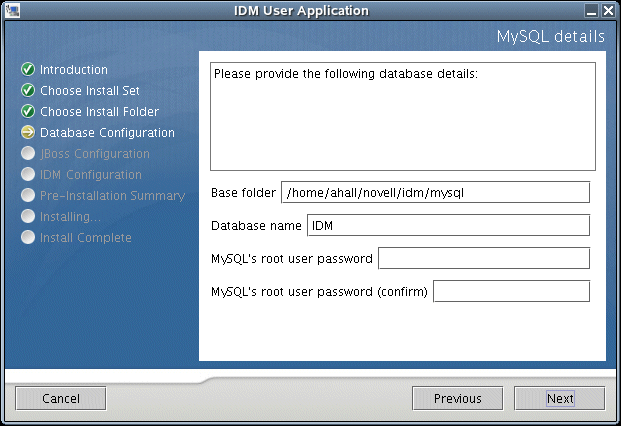Minimize the IDM User Application window
This screenshot has width=621, height=426.
pos(593,11)
